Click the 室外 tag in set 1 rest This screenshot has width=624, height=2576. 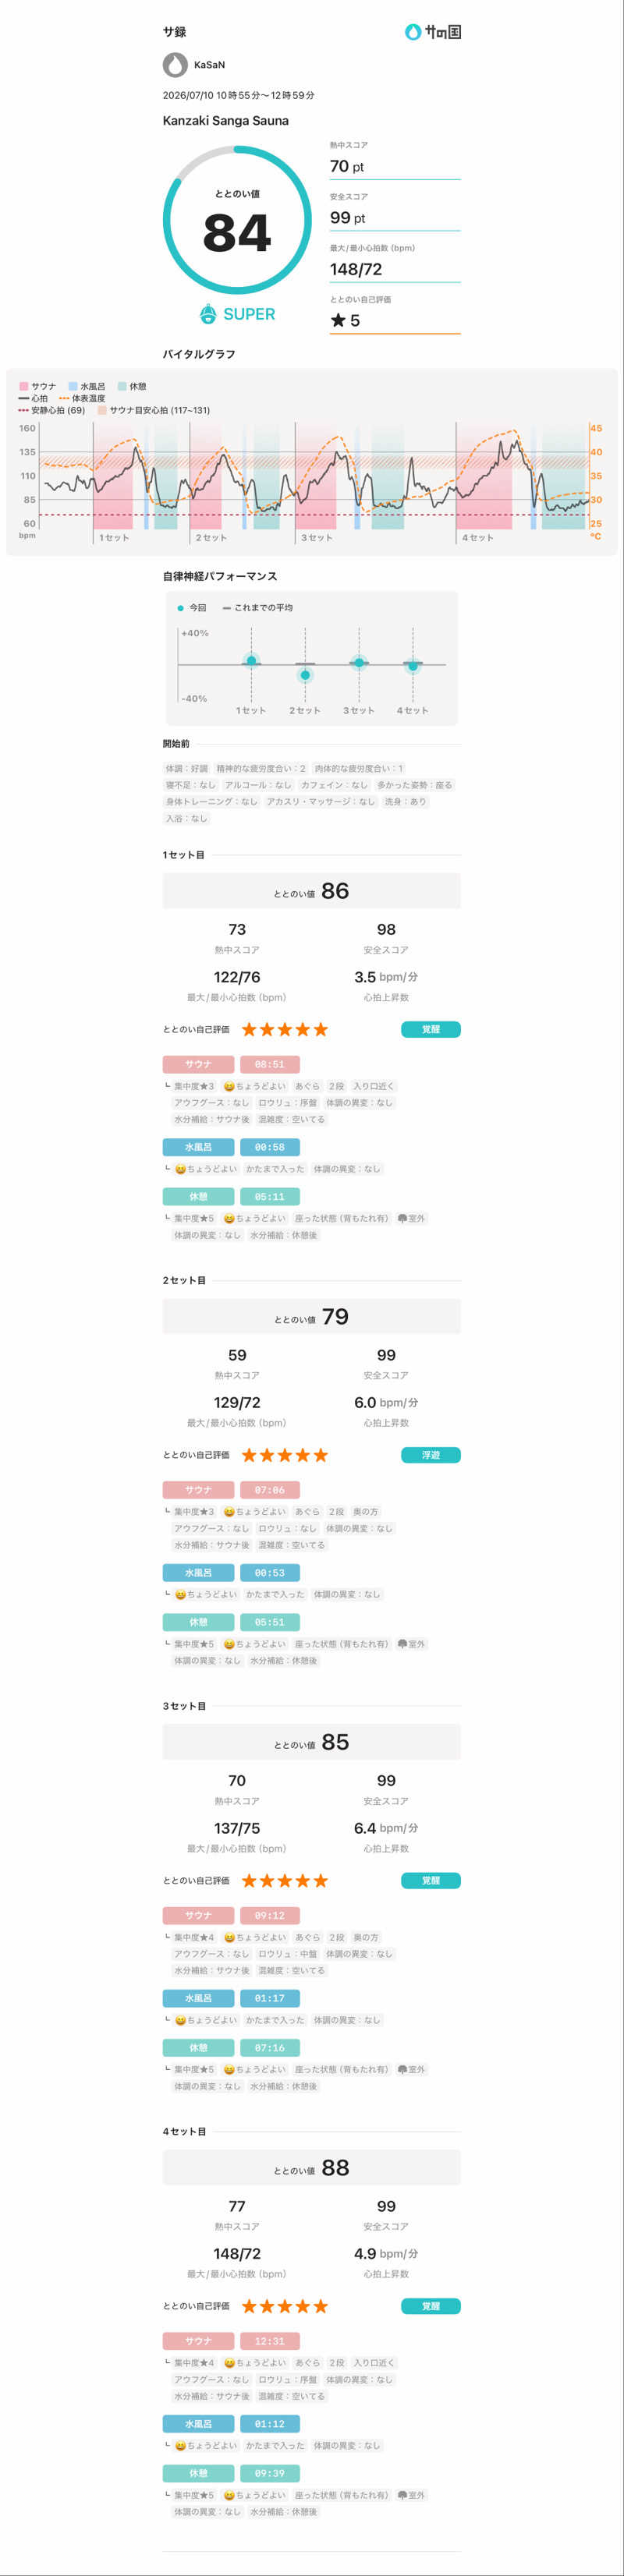click(x=411, y=1218)
